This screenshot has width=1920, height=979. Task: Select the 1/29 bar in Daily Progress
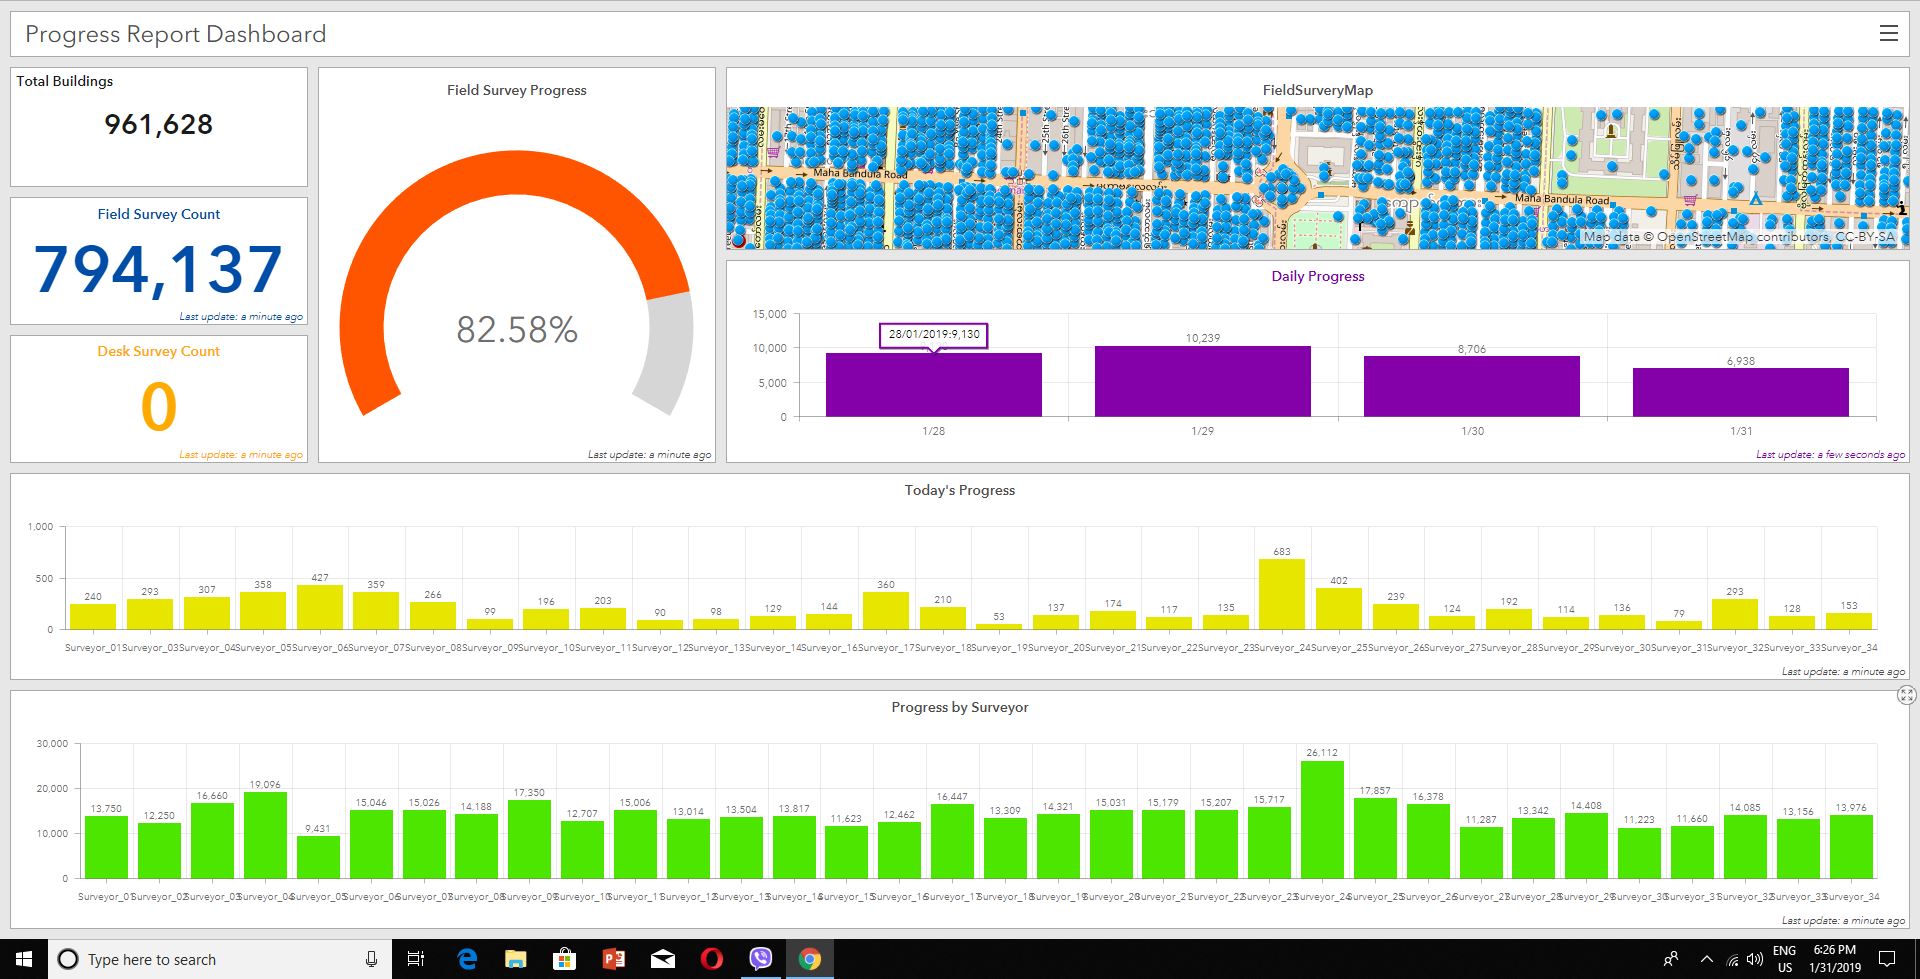[x=1202, y=382]
